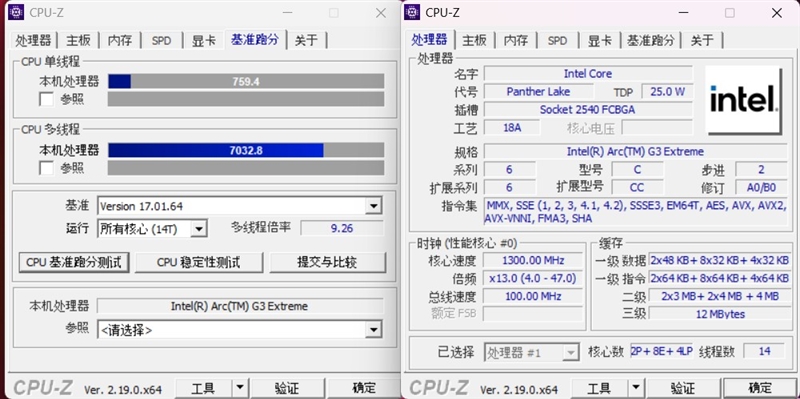Click 核心数 value 2P + 8E + 4LP
800x399 pixels.
pyautogui.click(x=661, y=351)
